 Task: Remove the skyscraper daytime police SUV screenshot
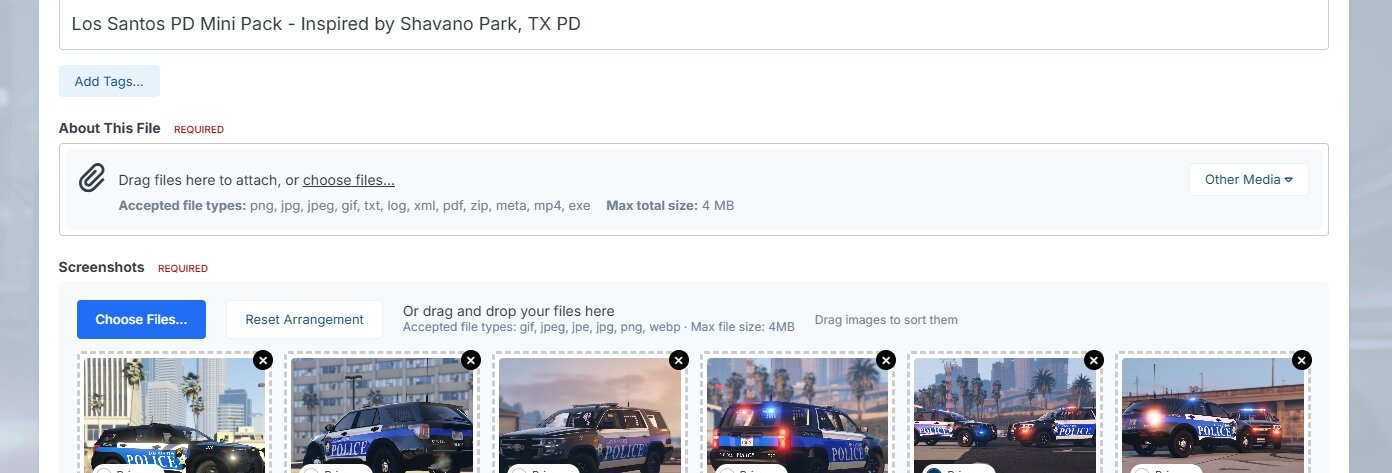(x=263, y=360)
